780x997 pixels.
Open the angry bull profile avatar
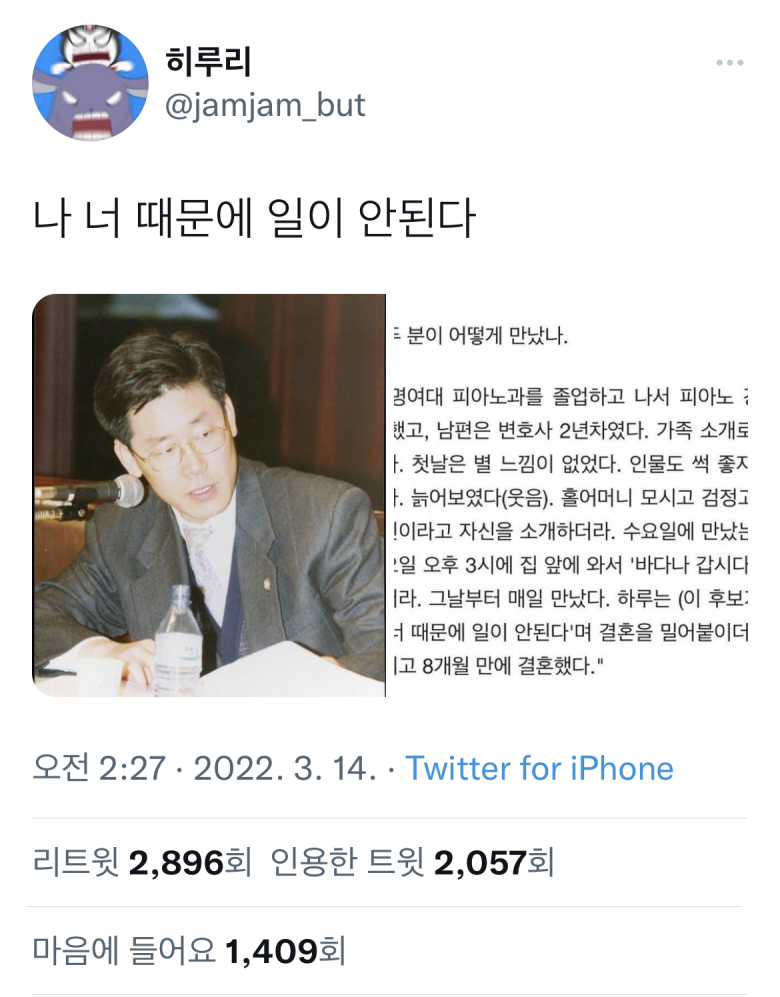click(90, 82)
